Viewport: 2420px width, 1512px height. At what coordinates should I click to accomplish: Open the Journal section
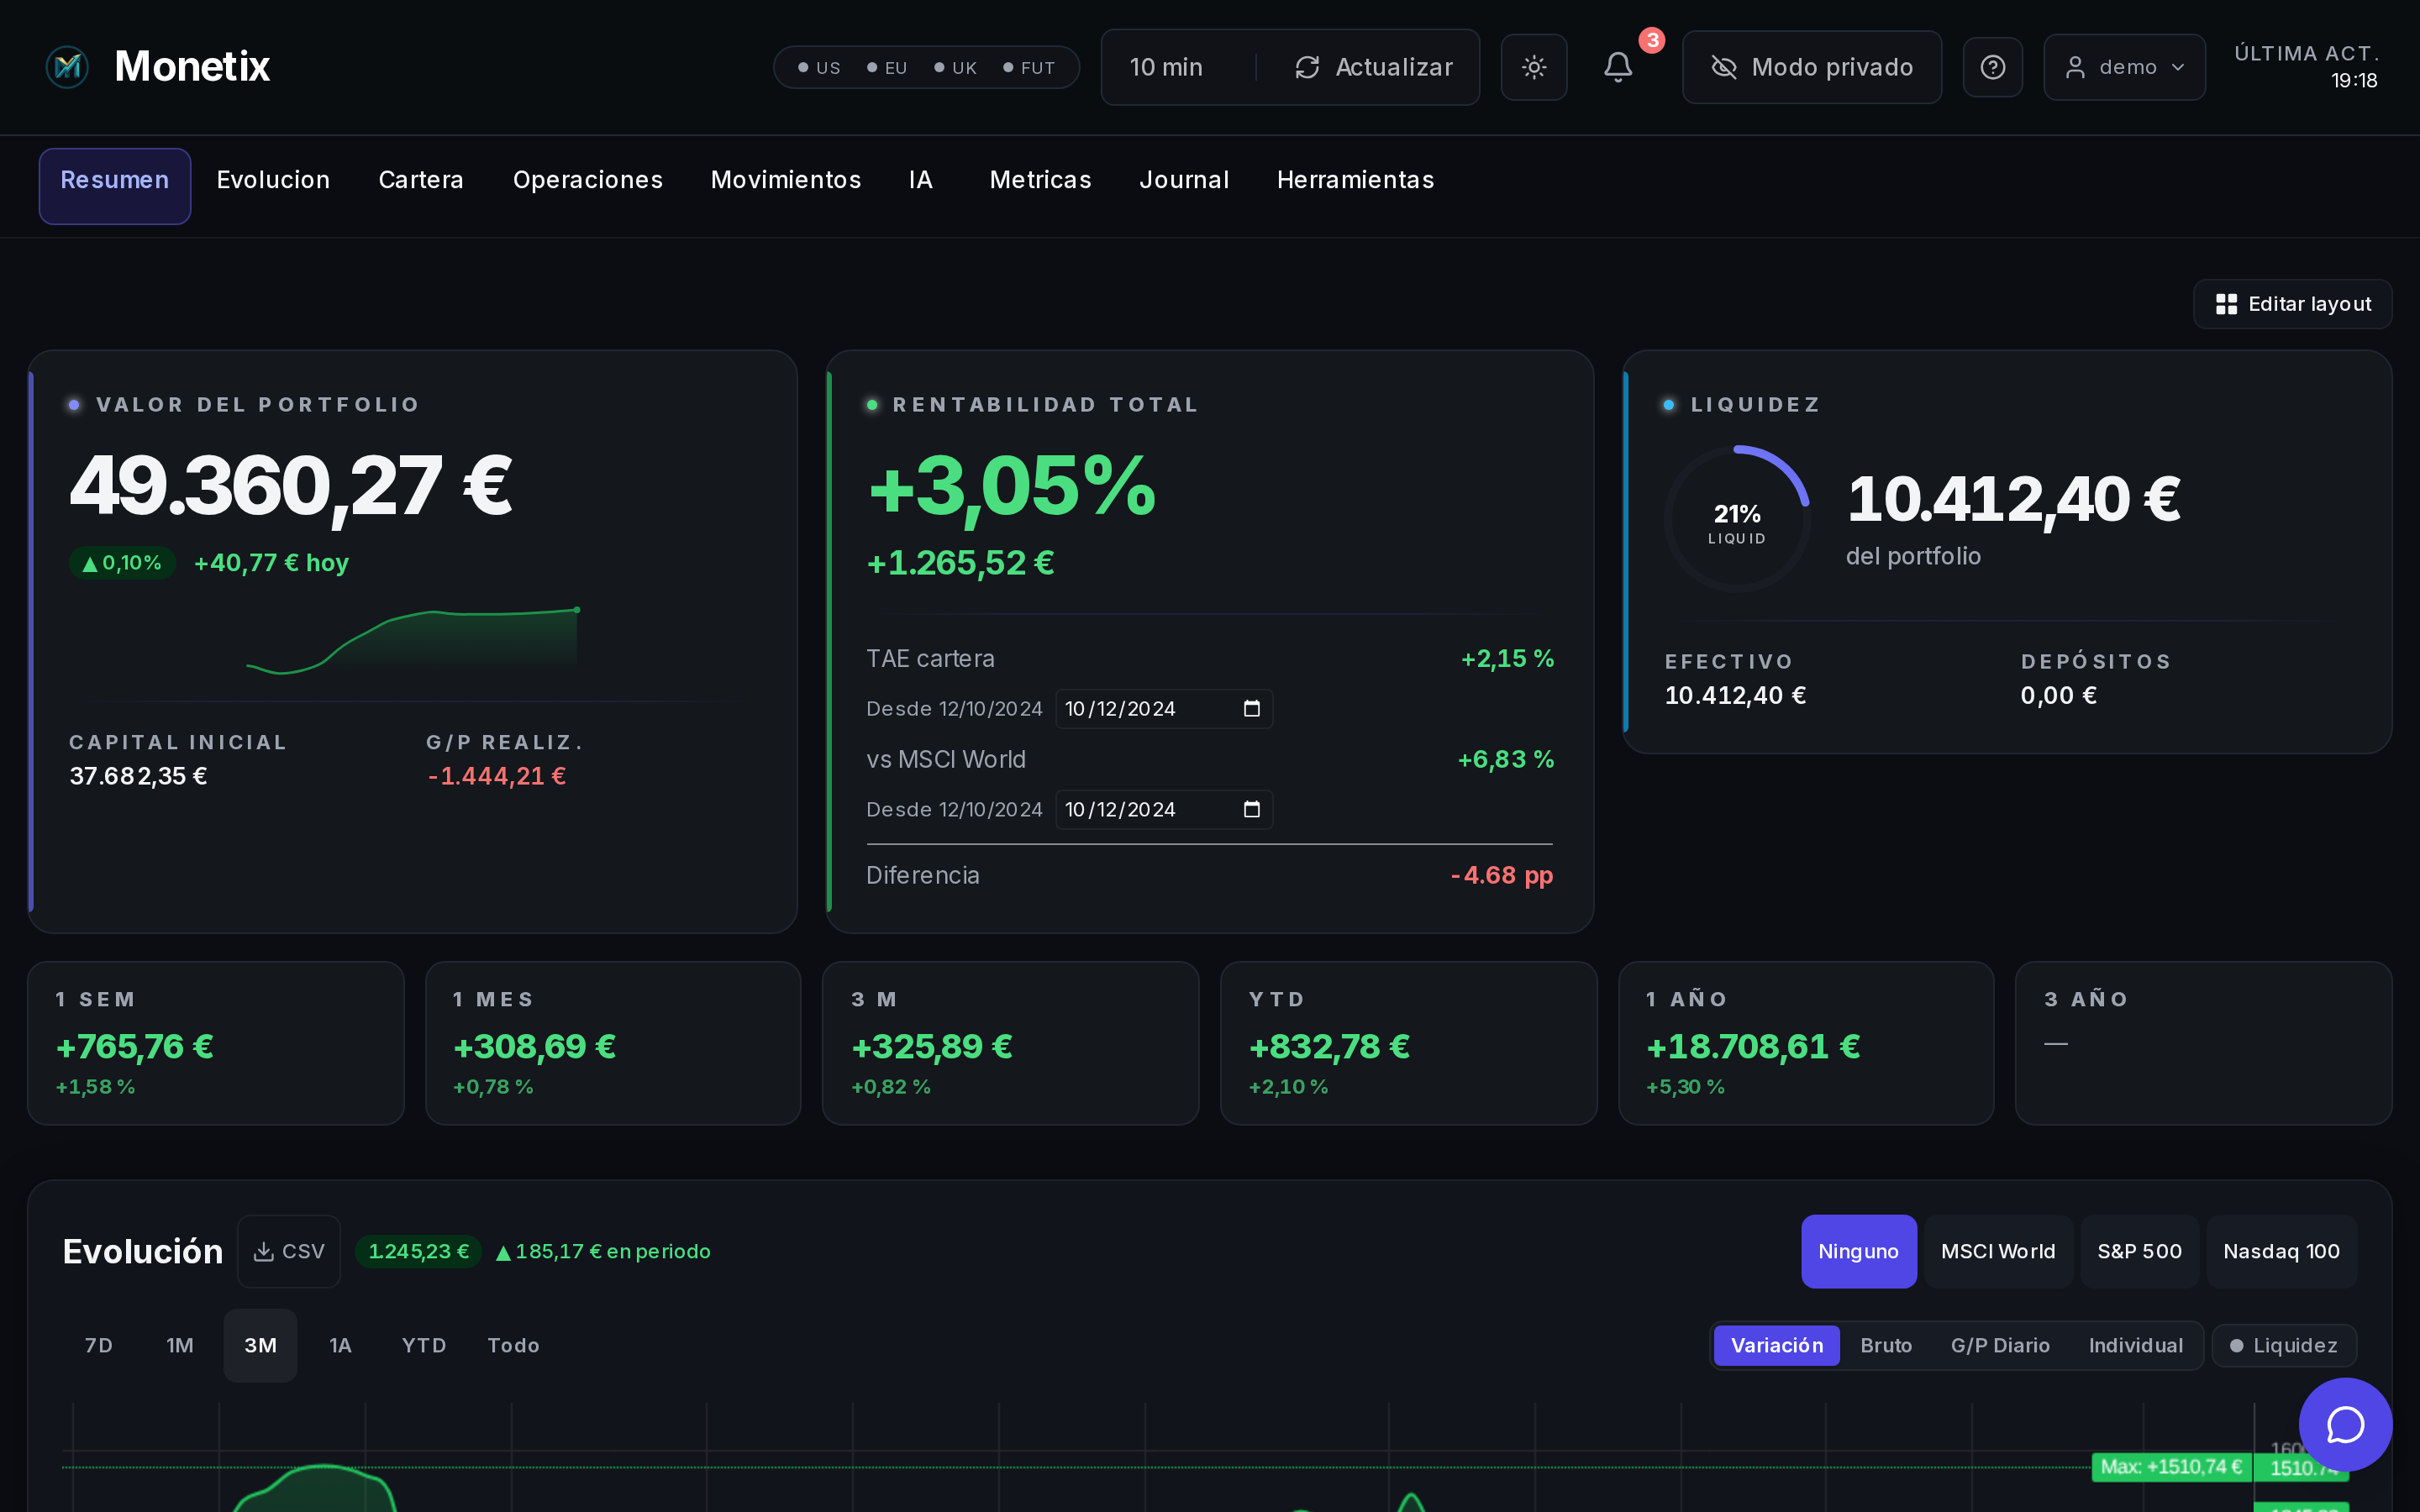pyautogui.click(x=1183, y=180)
